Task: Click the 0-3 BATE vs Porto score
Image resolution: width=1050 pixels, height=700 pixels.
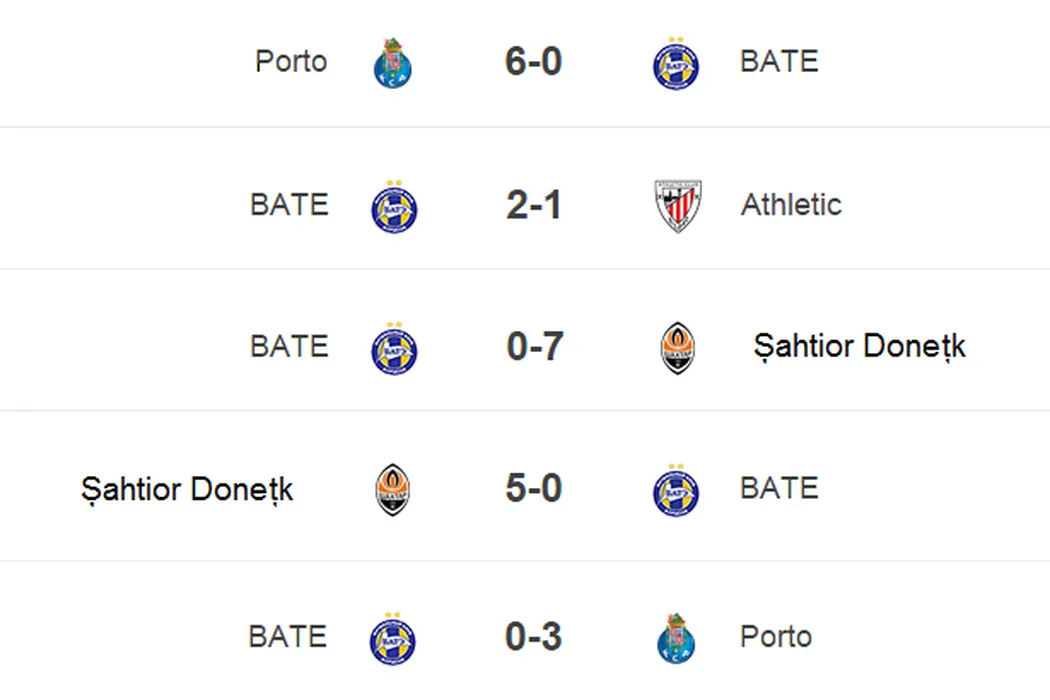Action: pos(534,637)
